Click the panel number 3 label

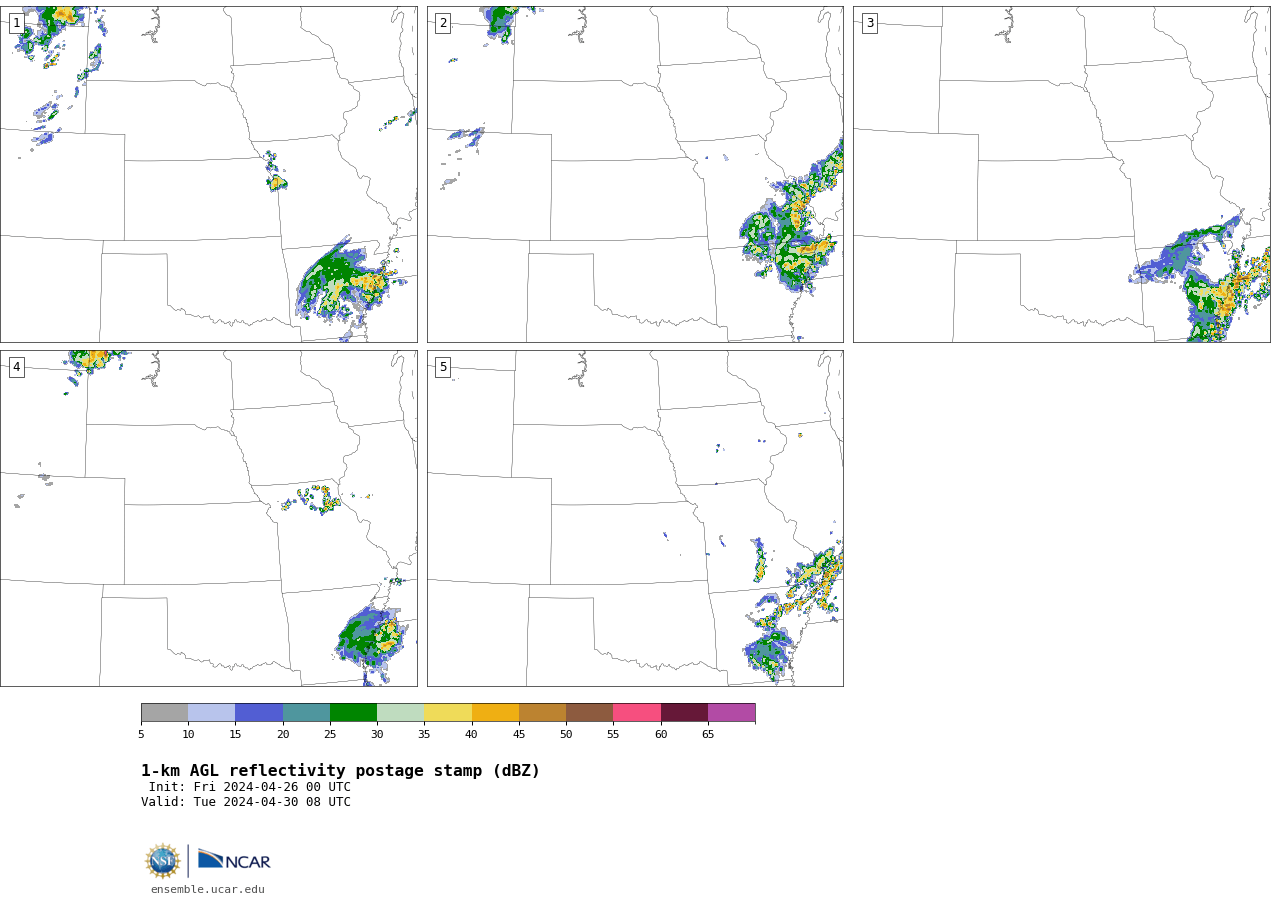coord(870,23)
